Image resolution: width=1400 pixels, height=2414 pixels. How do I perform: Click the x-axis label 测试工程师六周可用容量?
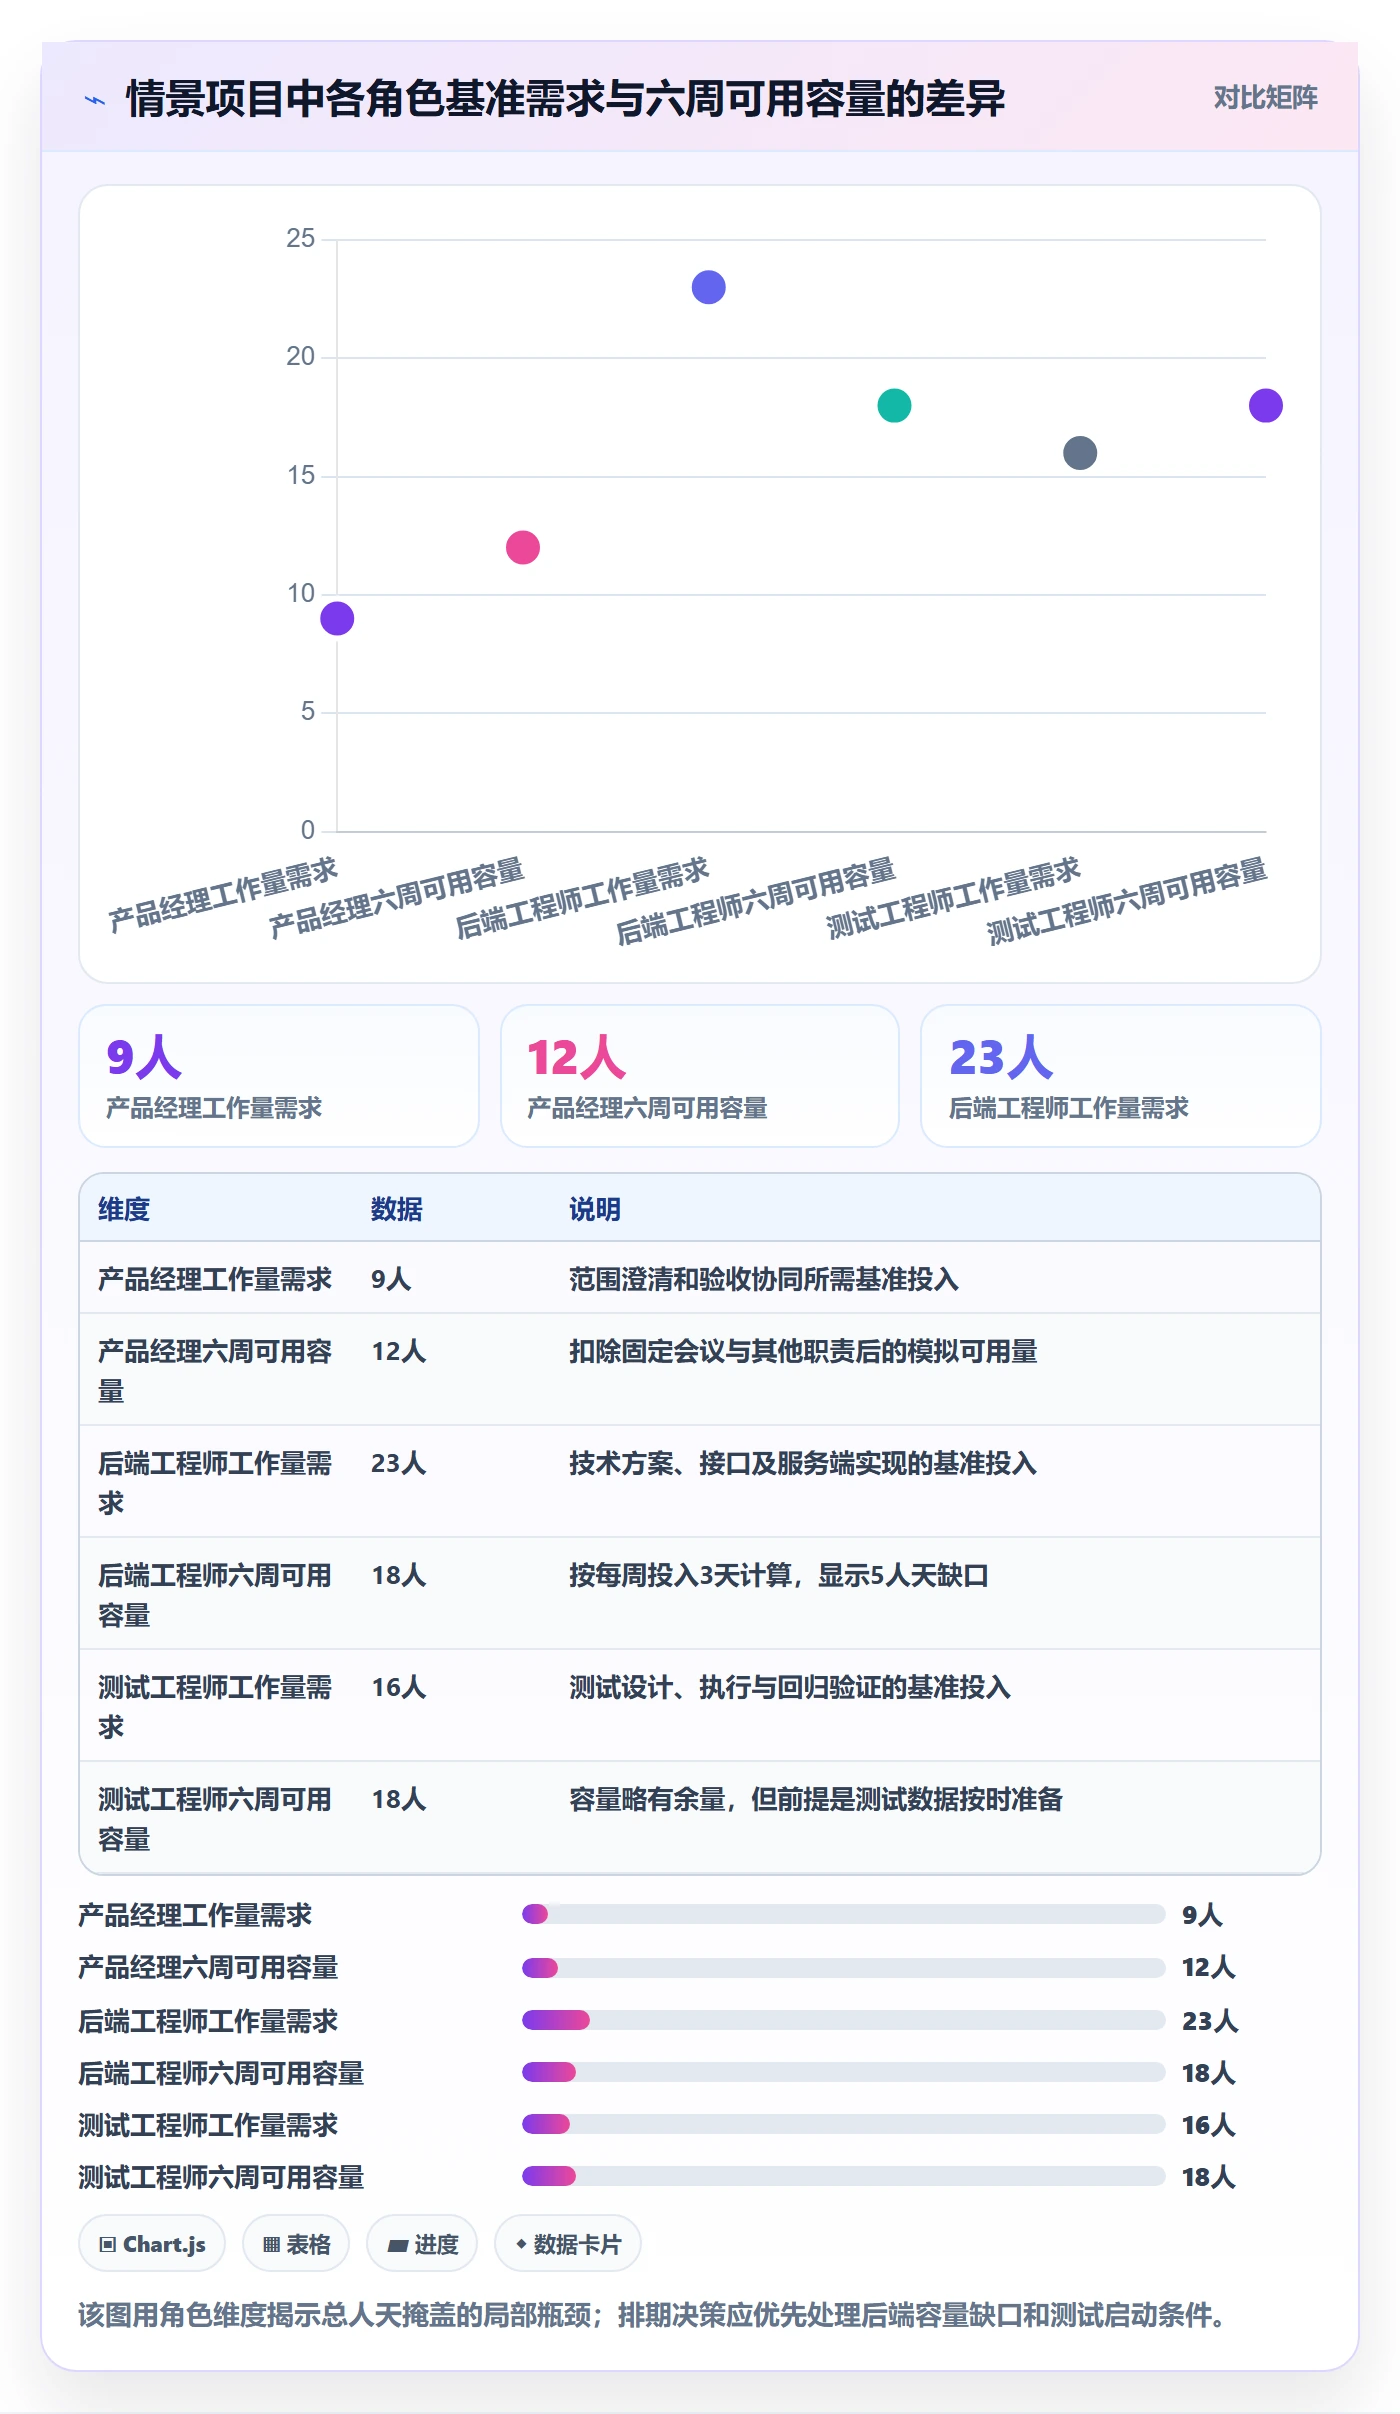coord(1127,900)
